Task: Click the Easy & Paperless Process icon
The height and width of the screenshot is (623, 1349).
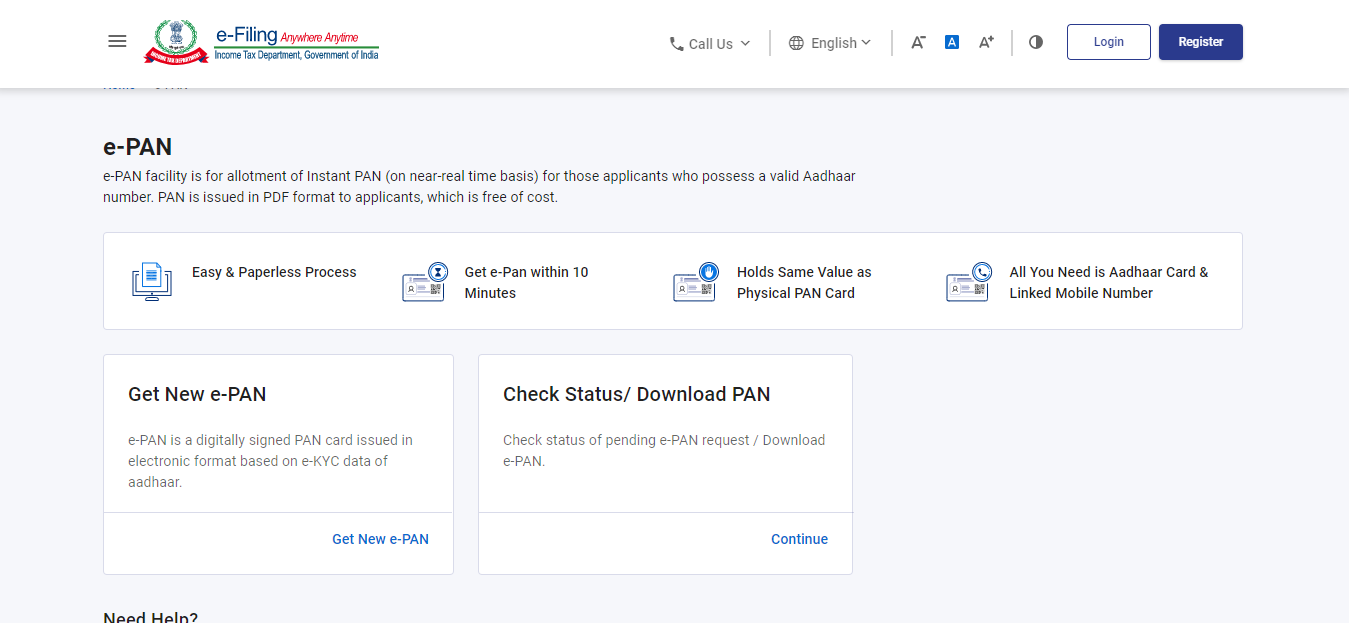Action: [151, 281]
